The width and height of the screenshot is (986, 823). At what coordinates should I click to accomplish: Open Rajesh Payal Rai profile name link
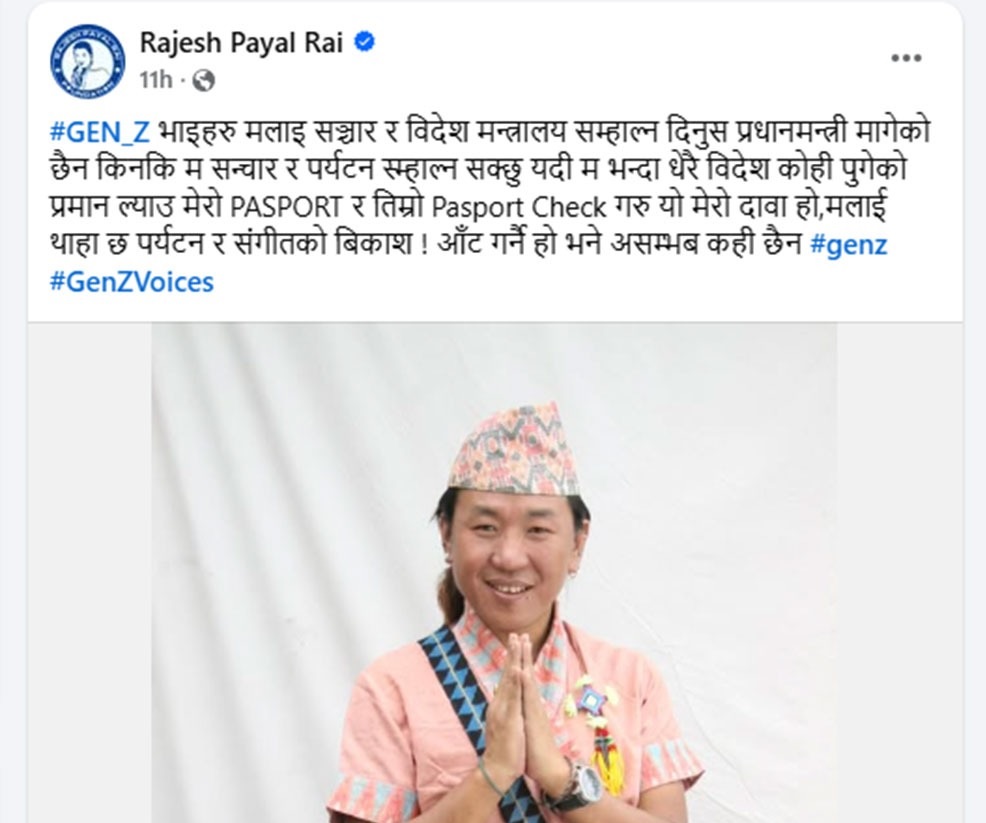(241, 43)
